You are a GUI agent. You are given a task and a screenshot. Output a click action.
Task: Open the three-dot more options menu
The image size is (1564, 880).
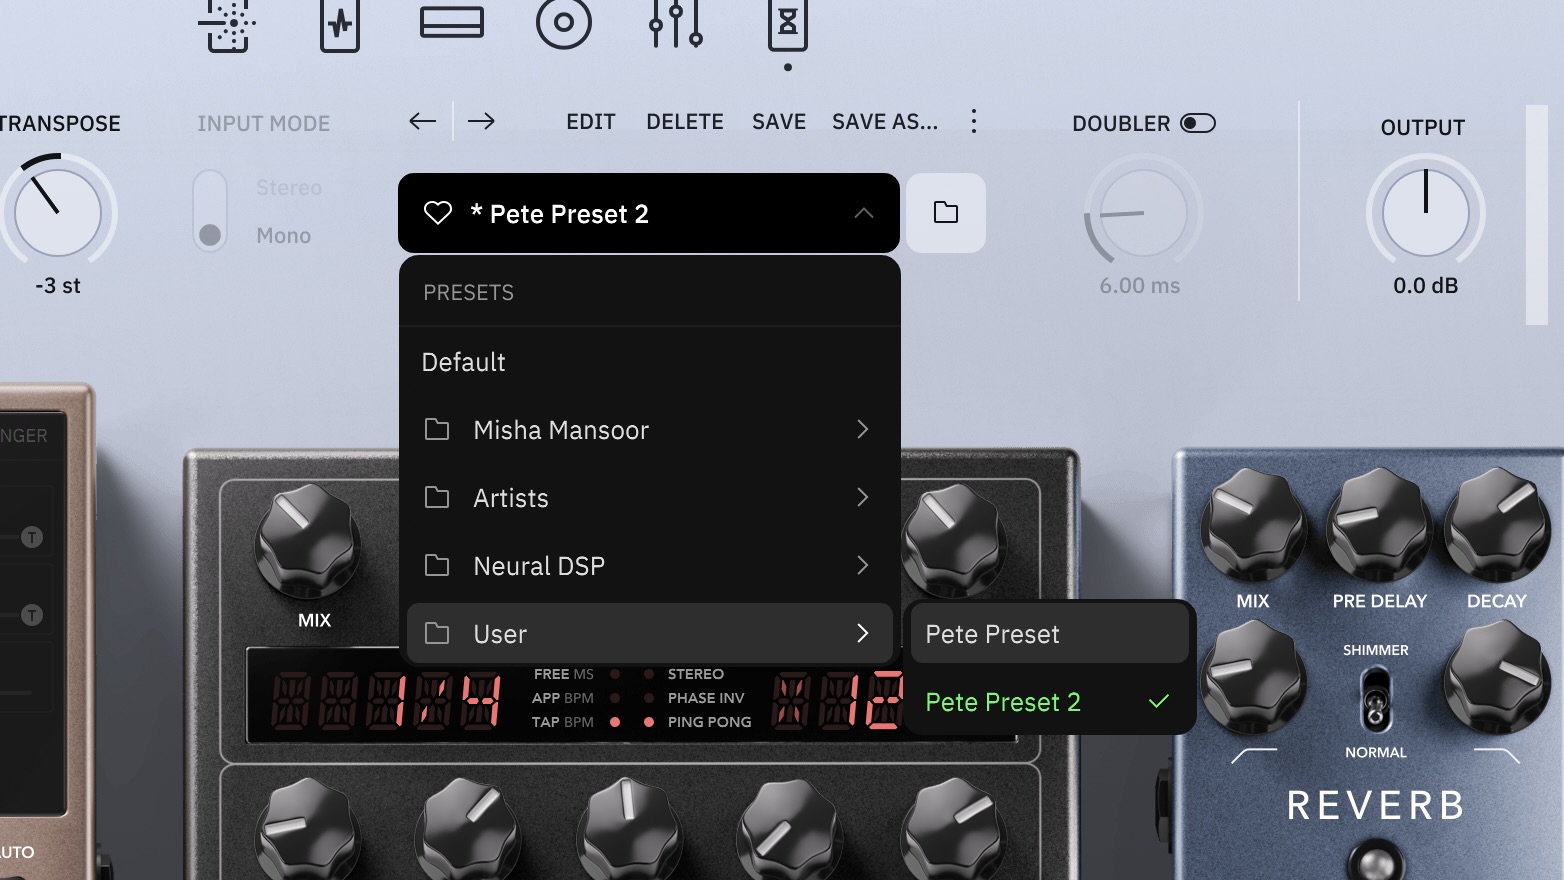[974, 122]
